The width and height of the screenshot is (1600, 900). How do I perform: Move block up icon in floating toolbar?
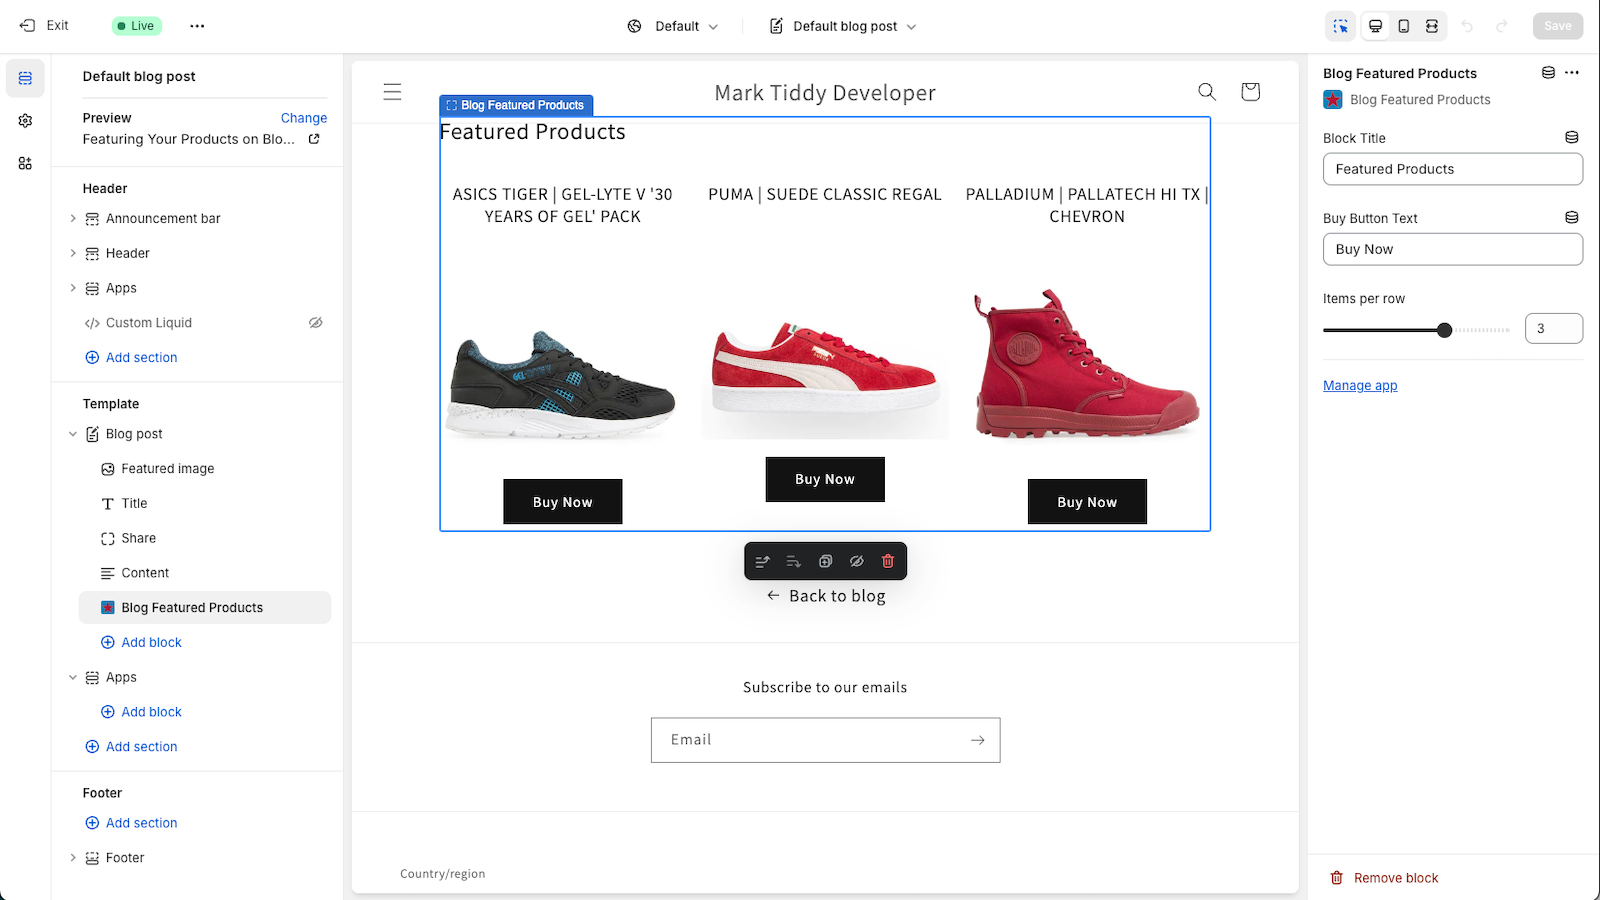point(763,562)
